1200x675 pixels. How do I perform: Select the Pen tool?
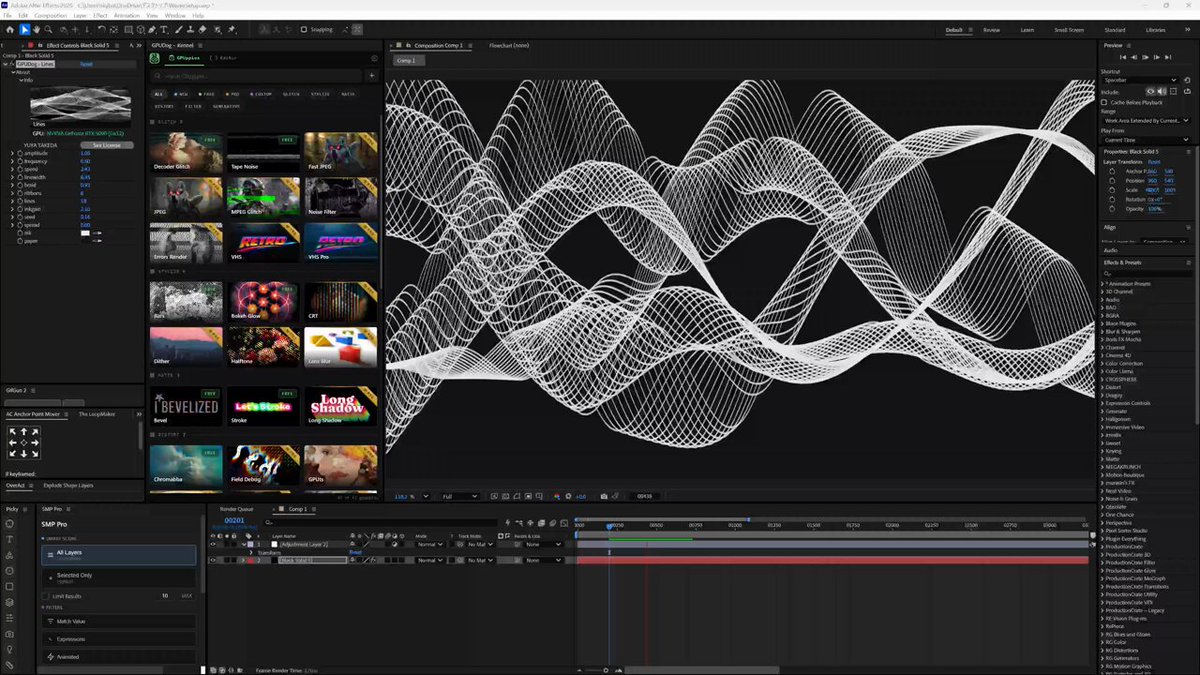click(x=151, y=30)
